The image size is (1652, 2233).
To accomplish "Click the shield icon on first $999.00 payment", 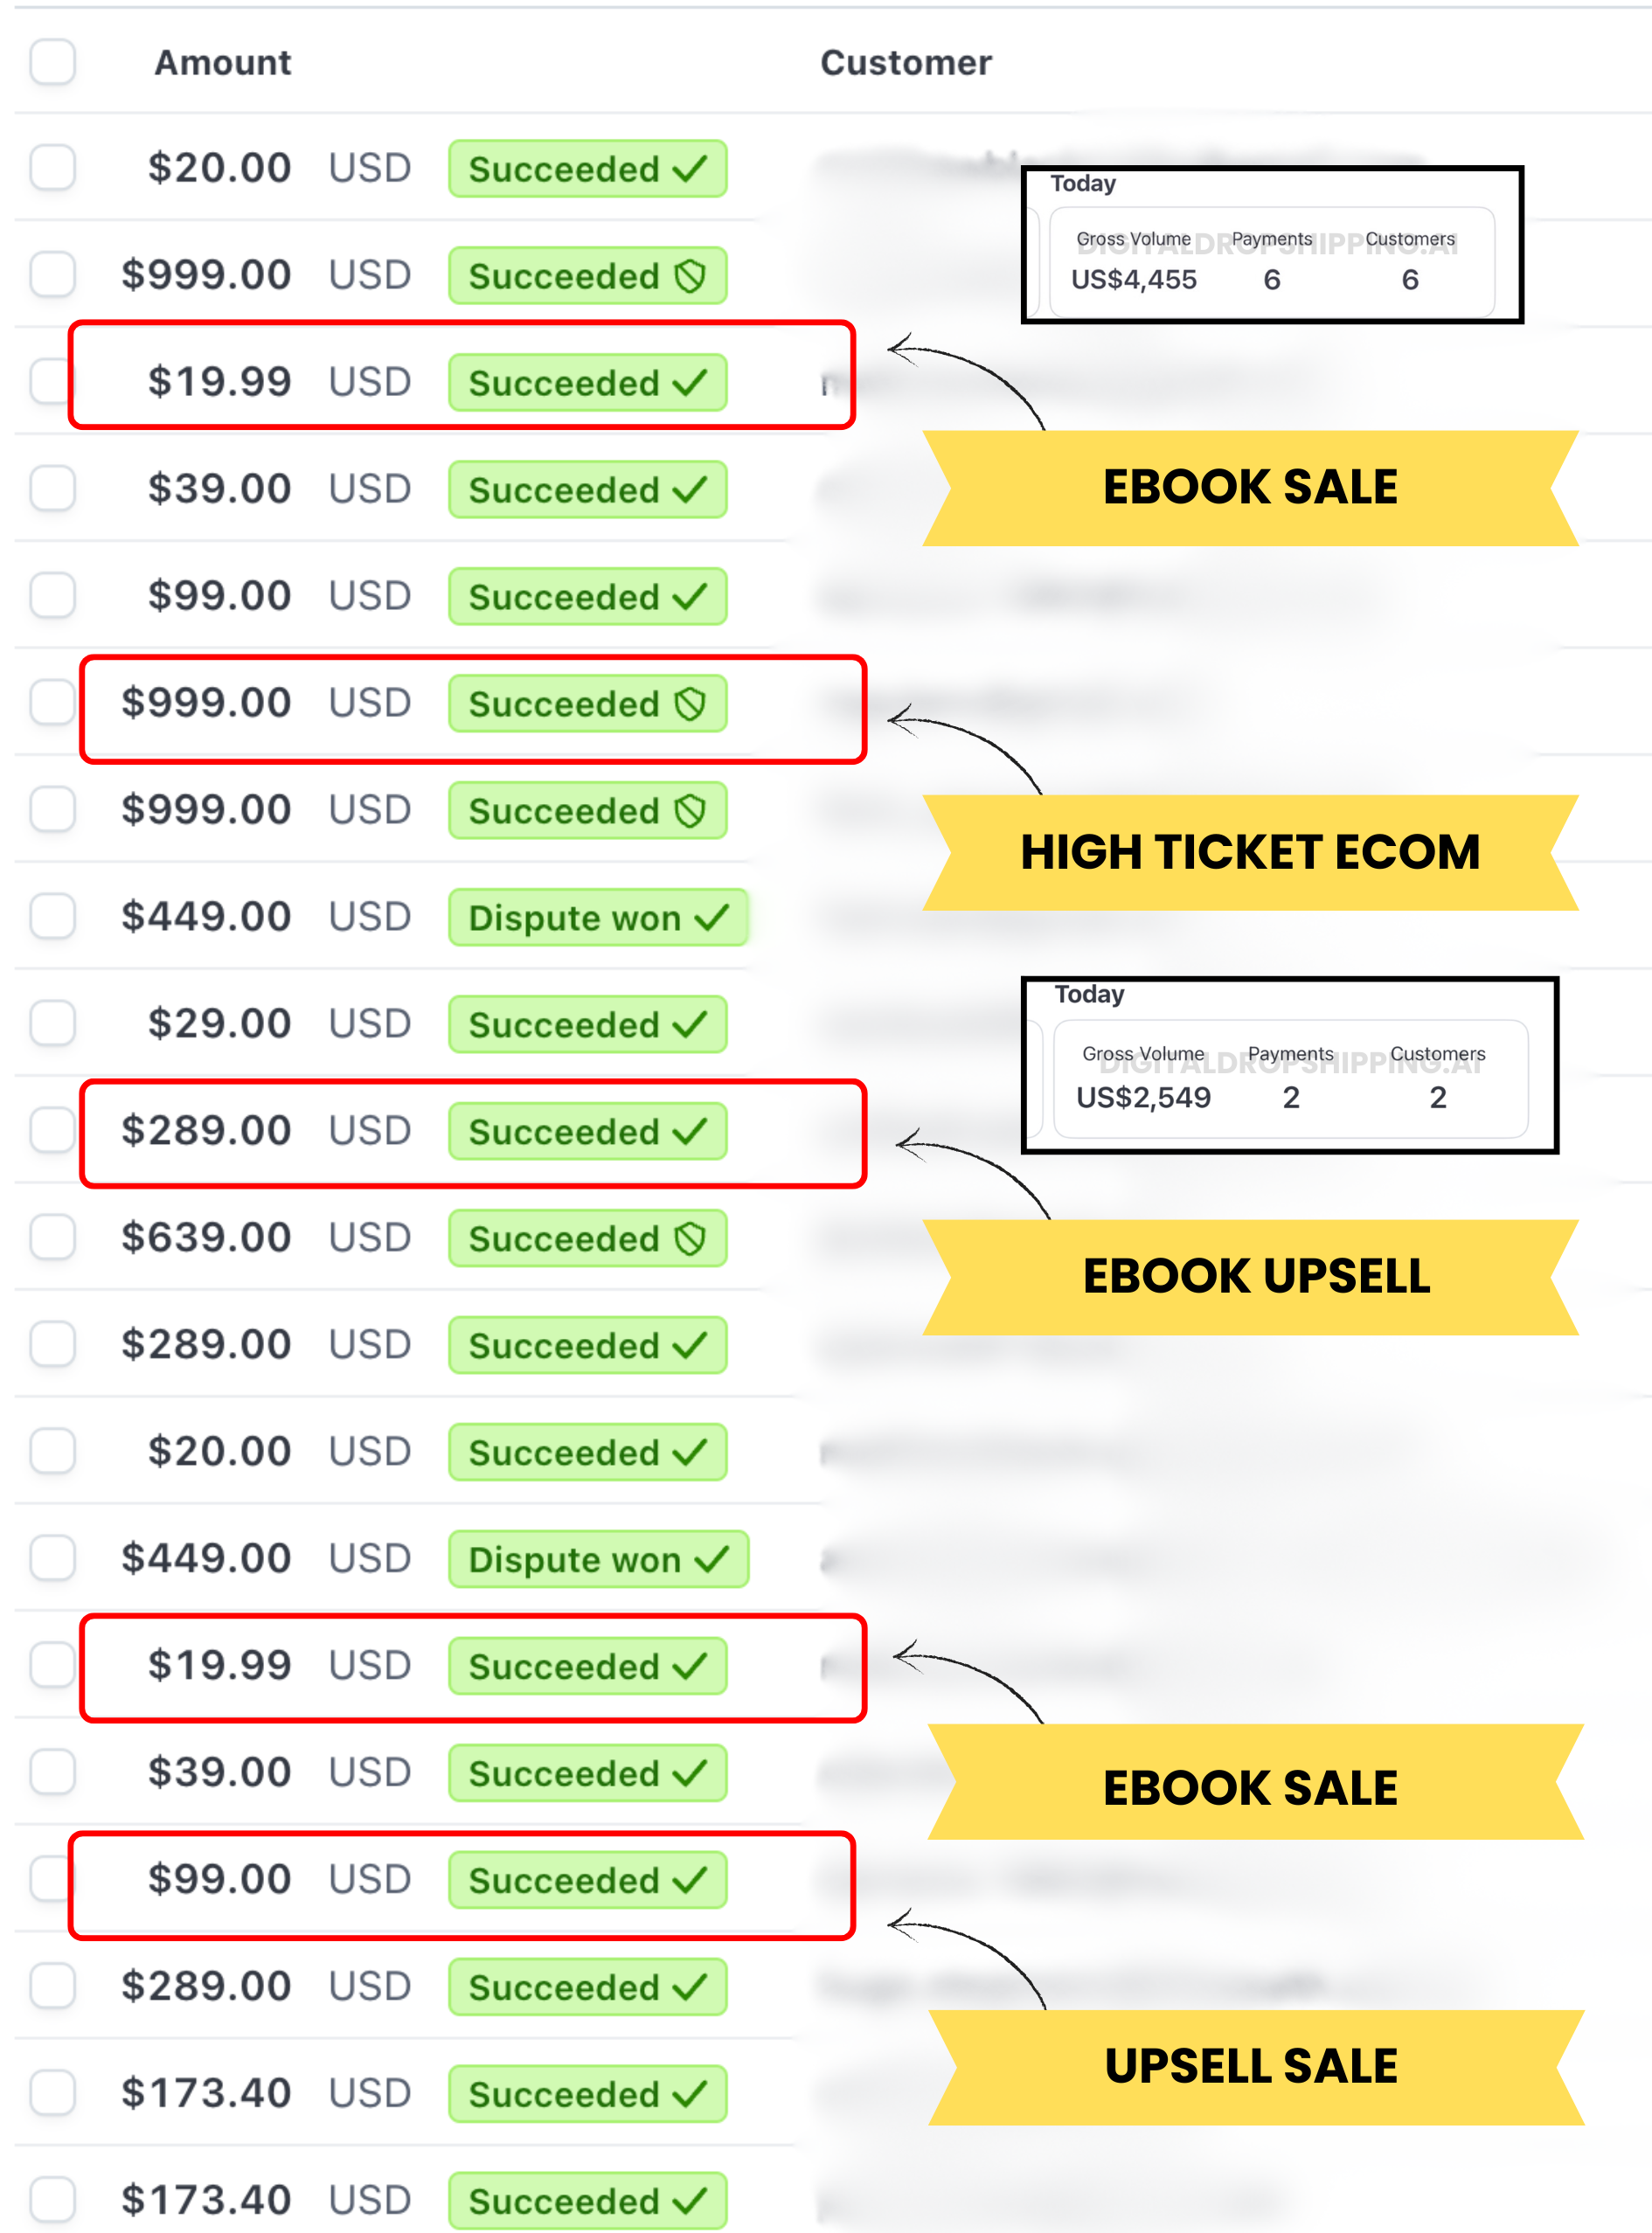I will [x=690, y=275].
